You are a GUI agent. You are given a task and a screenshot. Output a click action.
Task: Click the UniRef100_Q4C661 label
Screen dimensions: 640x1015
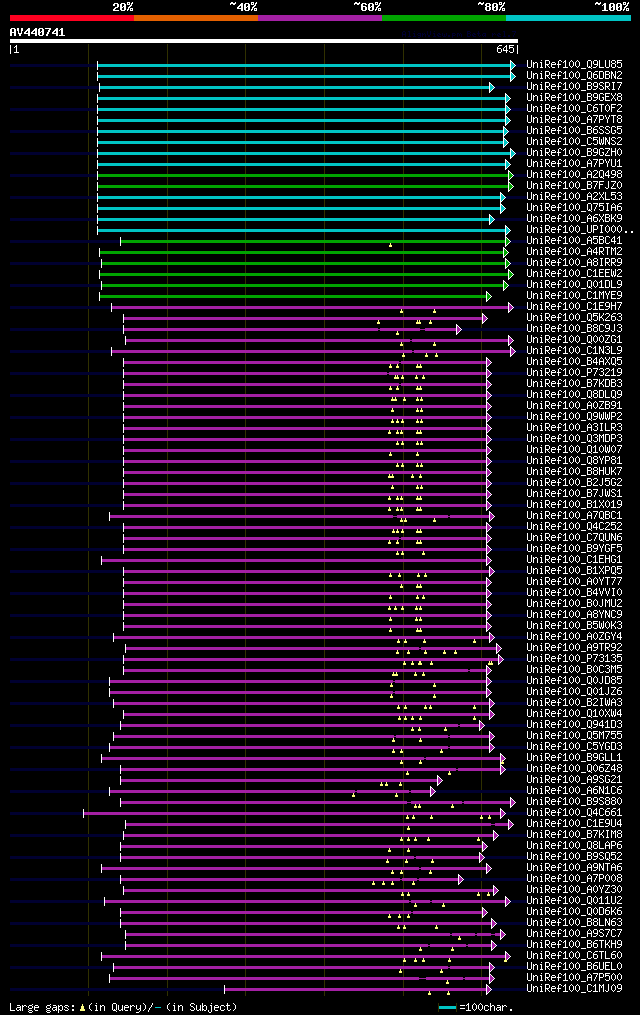tap(574, 813)
